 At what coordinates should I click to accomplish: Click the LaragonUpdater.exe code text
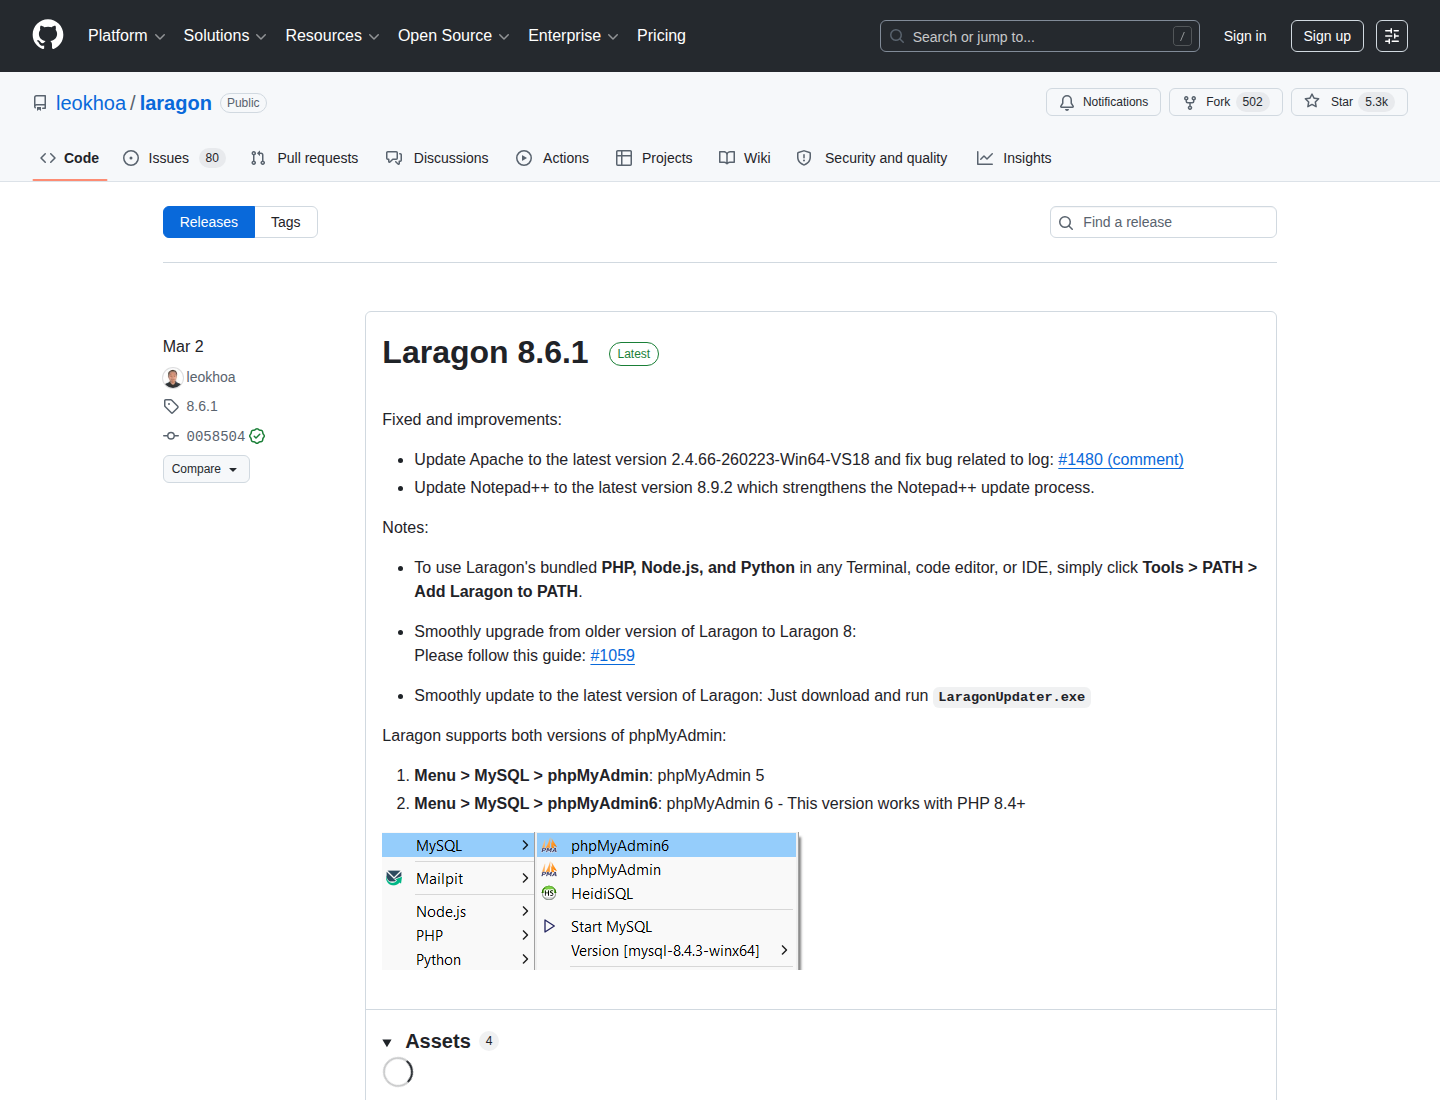coord(1011,697)
